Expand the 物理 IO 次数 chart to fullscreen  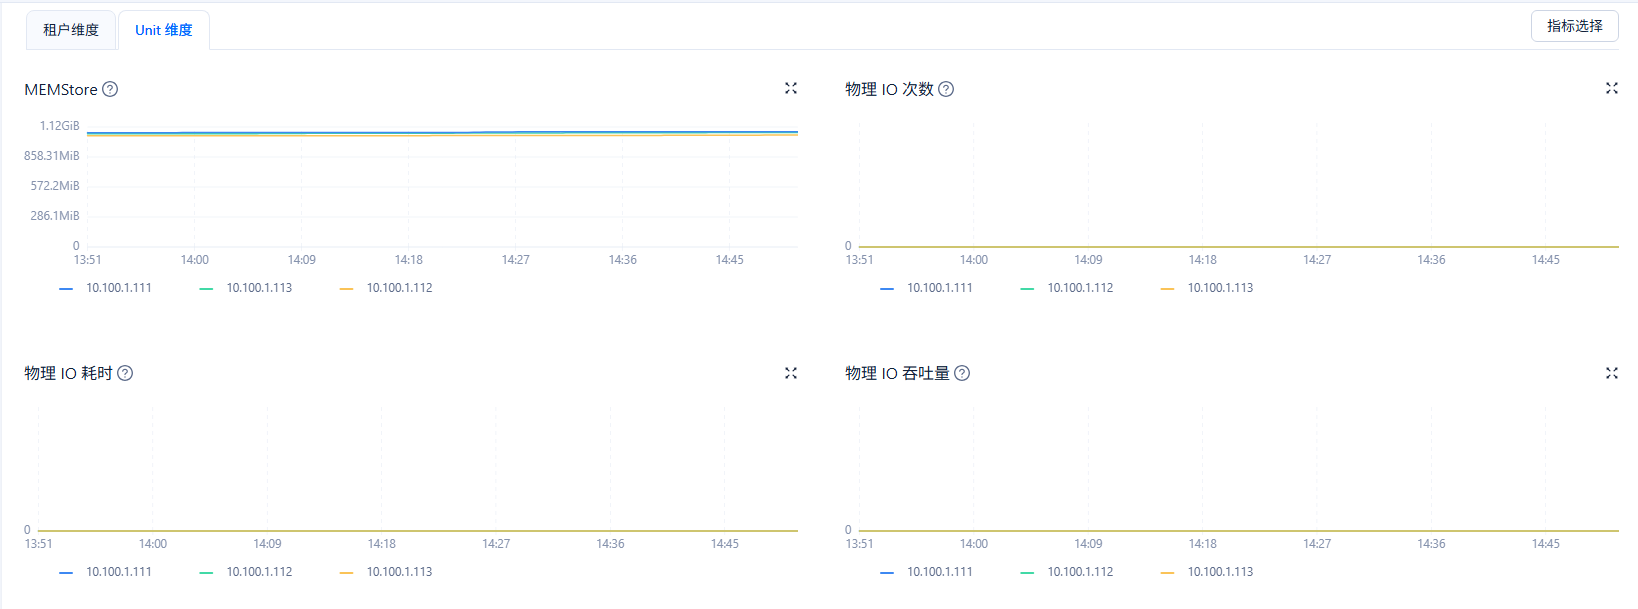pos(1612,89)
